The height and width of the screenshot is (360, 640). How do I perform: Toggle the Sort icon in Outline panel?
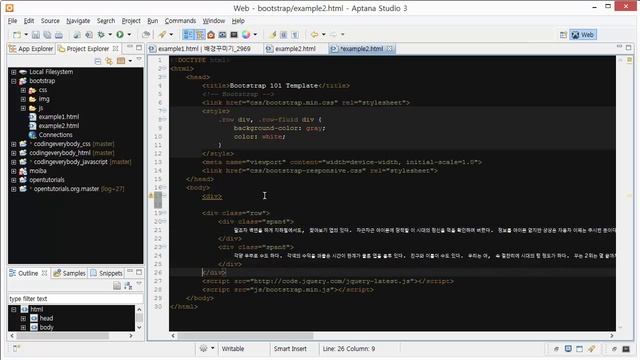pyautogui.click(x=128, y=286)
